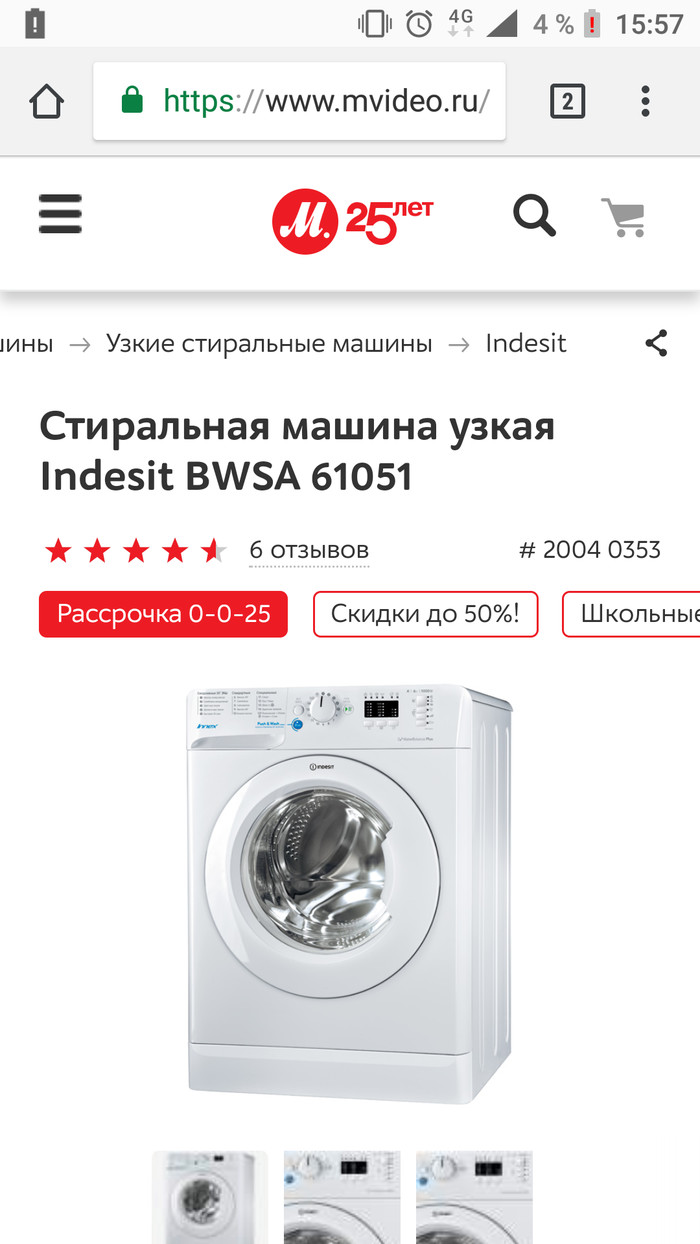Share this product via share icon
The width and height of the screenshot is (700, 1244).
656,344
